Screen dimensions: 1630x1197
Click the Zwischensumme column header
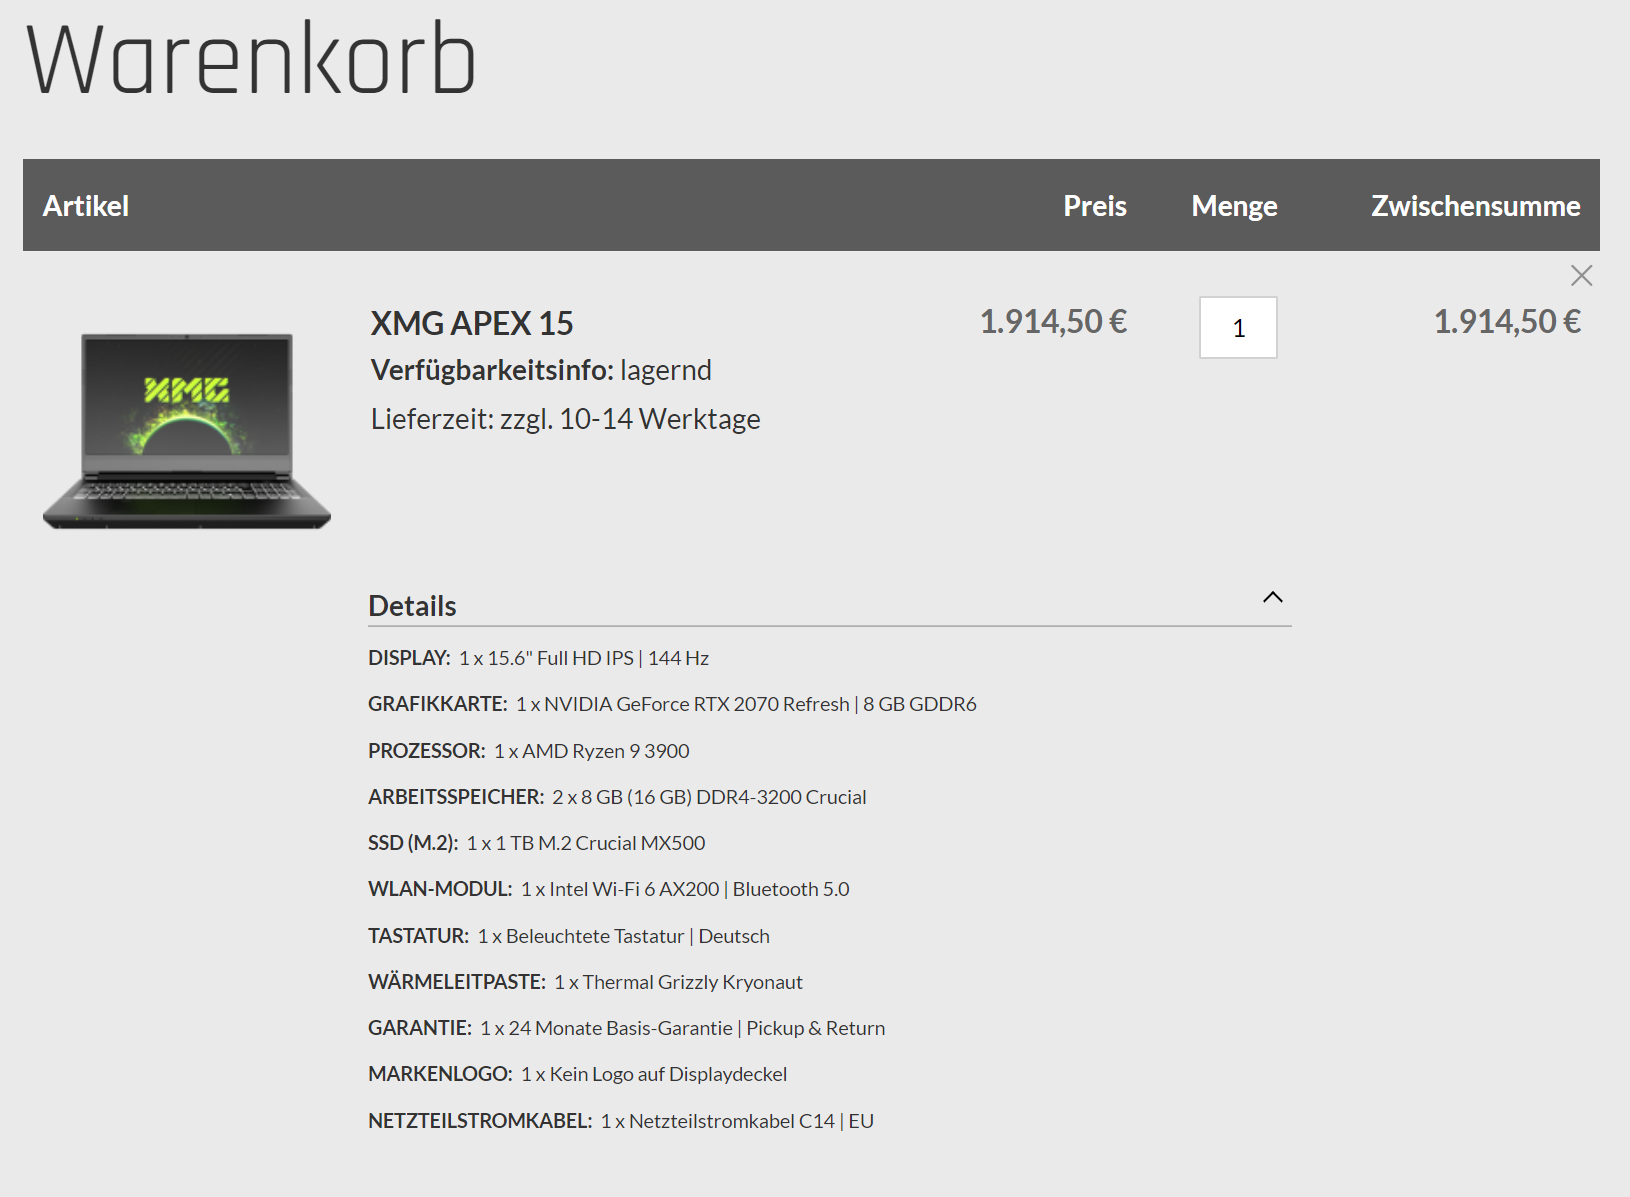click(x=1476, y=206)
